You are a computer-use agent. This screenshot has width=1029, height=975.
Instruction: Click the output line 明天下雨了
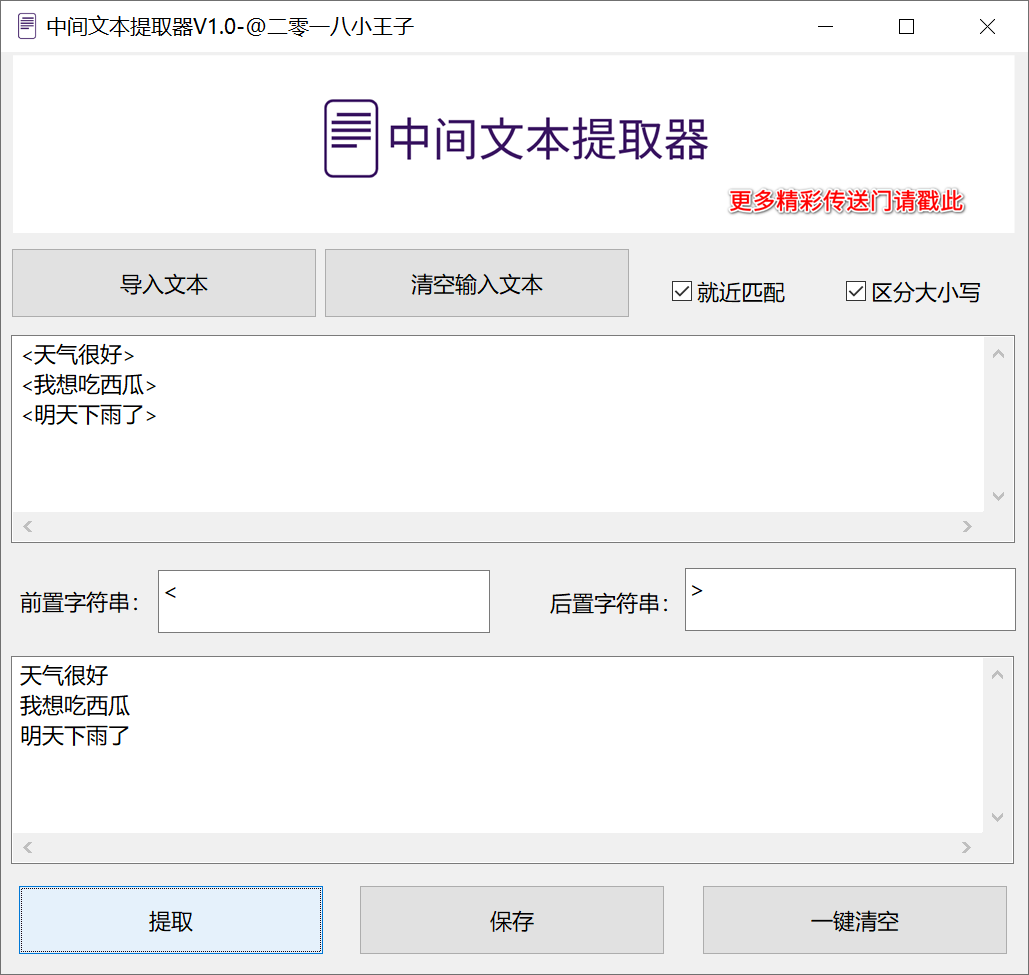point(75,736)
